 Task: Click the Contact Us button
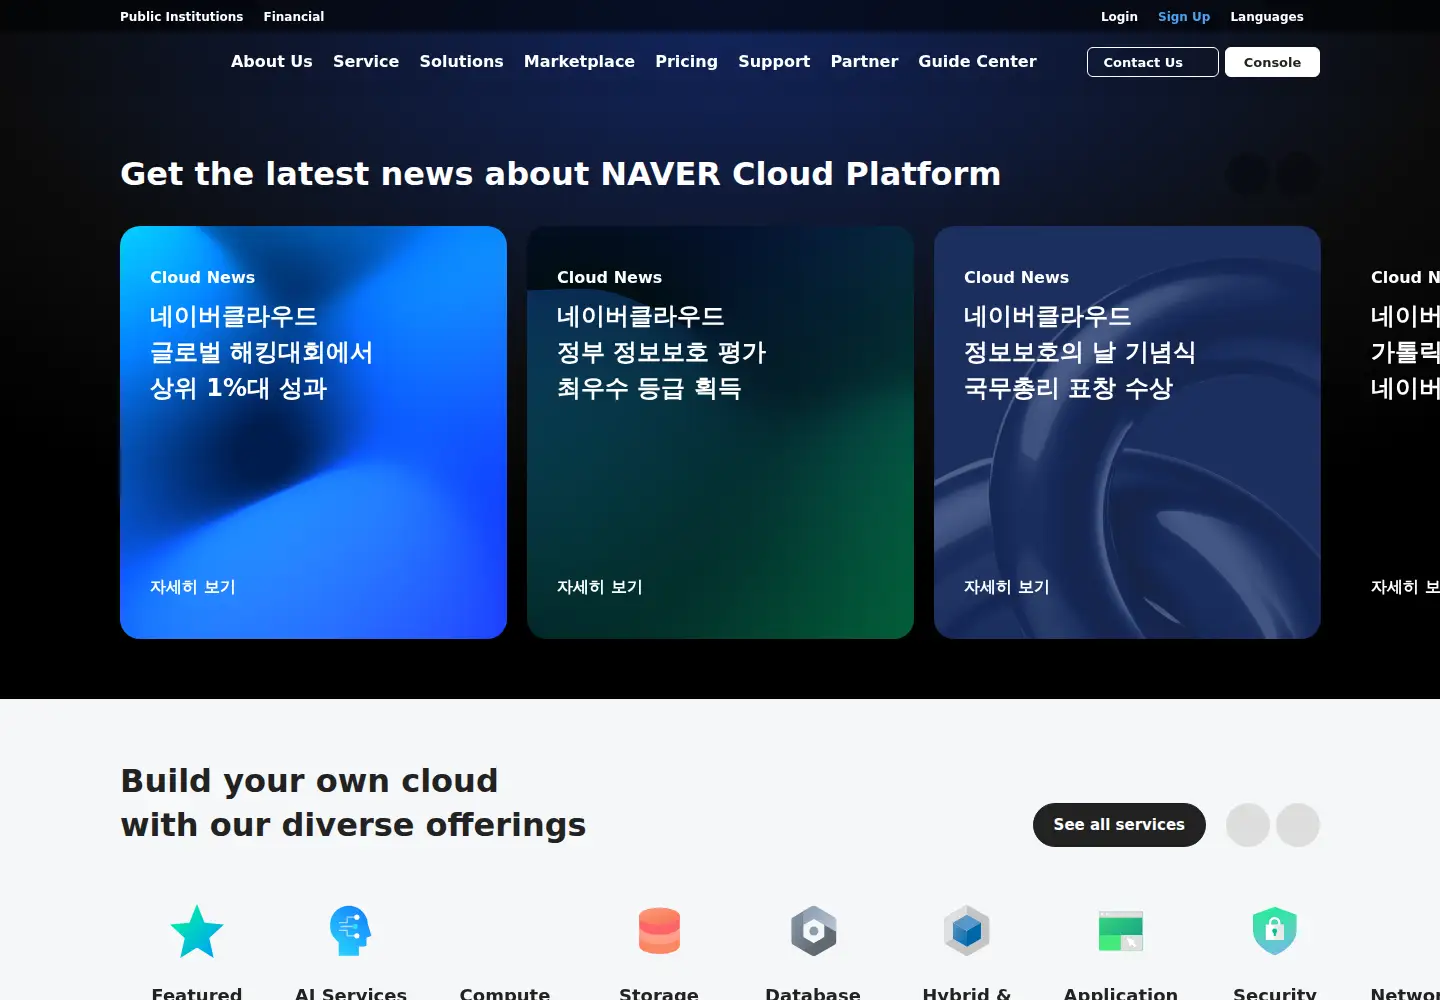(x=1153, y=62)
